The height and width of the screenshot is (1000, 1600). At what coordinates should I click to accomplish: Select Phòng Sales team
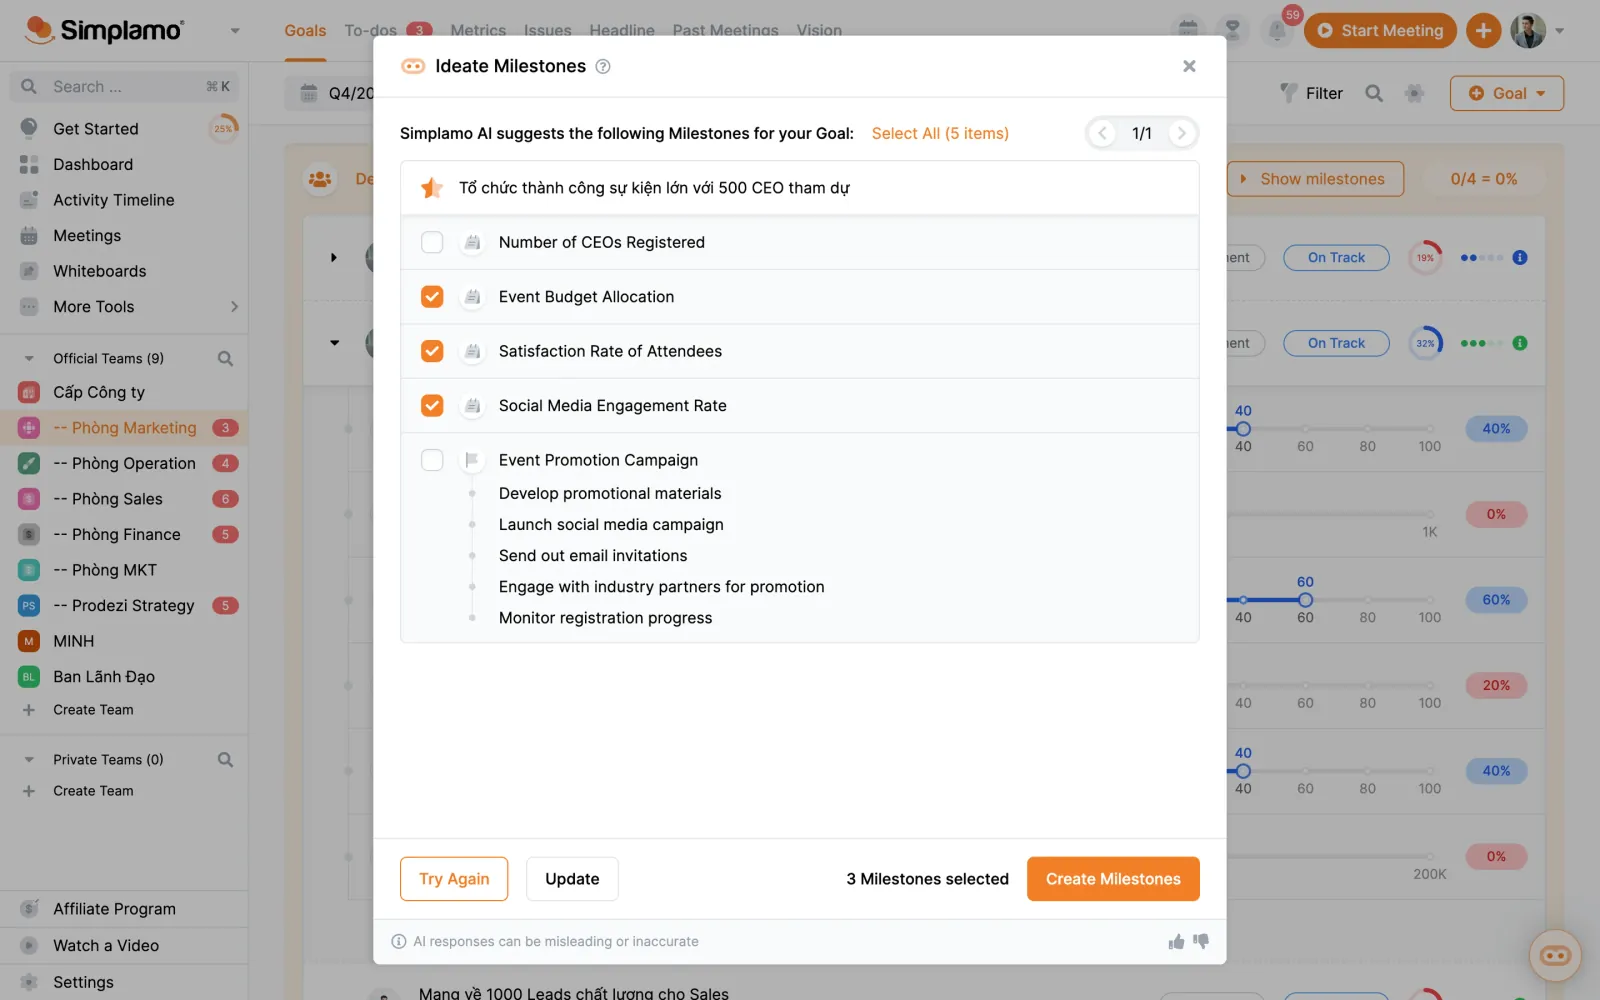coord(124,499)
